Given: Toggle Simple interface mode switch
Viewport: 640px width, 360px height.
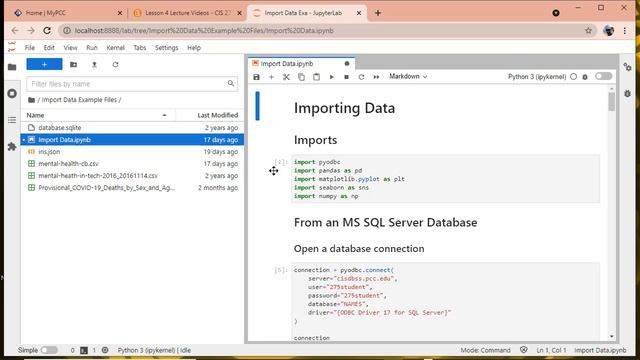Looking at the screenshot, I should click(49, 350).
